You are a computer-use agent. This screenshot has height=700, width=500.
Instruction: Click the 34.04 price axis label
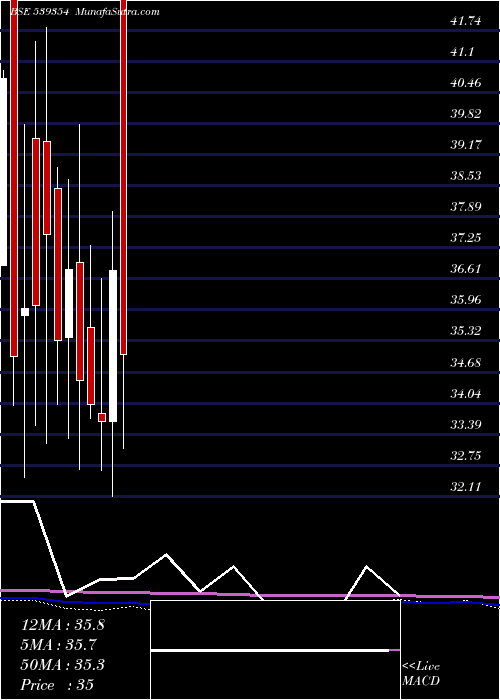(466, 393)
